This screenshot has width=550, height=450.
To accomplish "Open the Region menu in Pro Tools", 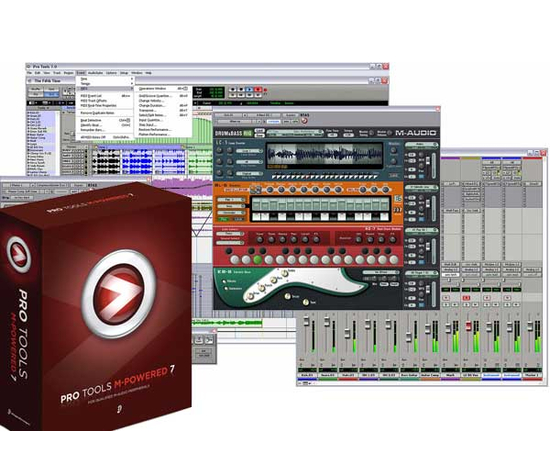I will 68,73.
